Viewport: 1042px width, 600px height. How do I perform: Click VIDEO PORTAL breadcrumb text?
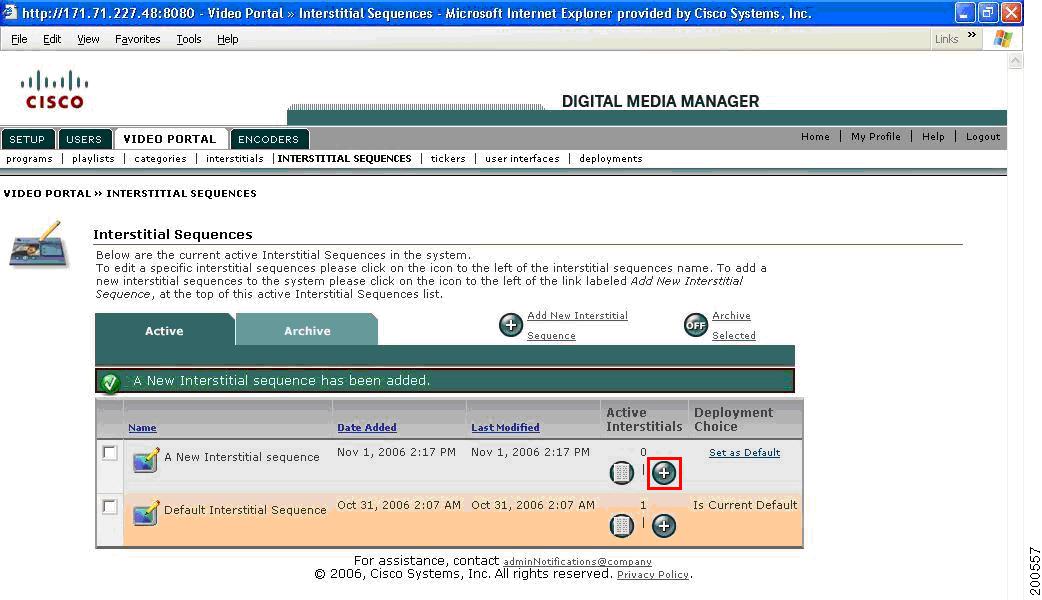[x=47, y=193]
